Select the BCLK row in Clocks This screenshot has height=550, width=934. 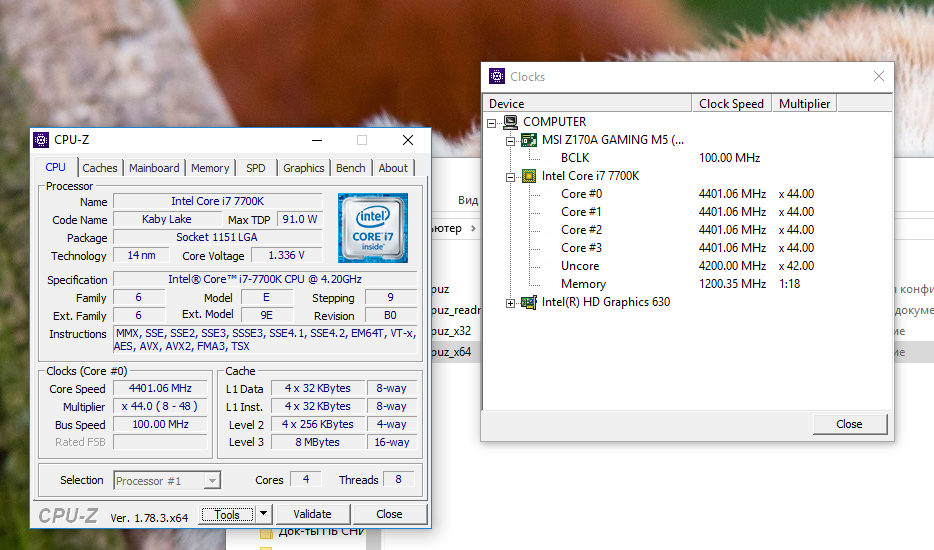pos(575,158)
